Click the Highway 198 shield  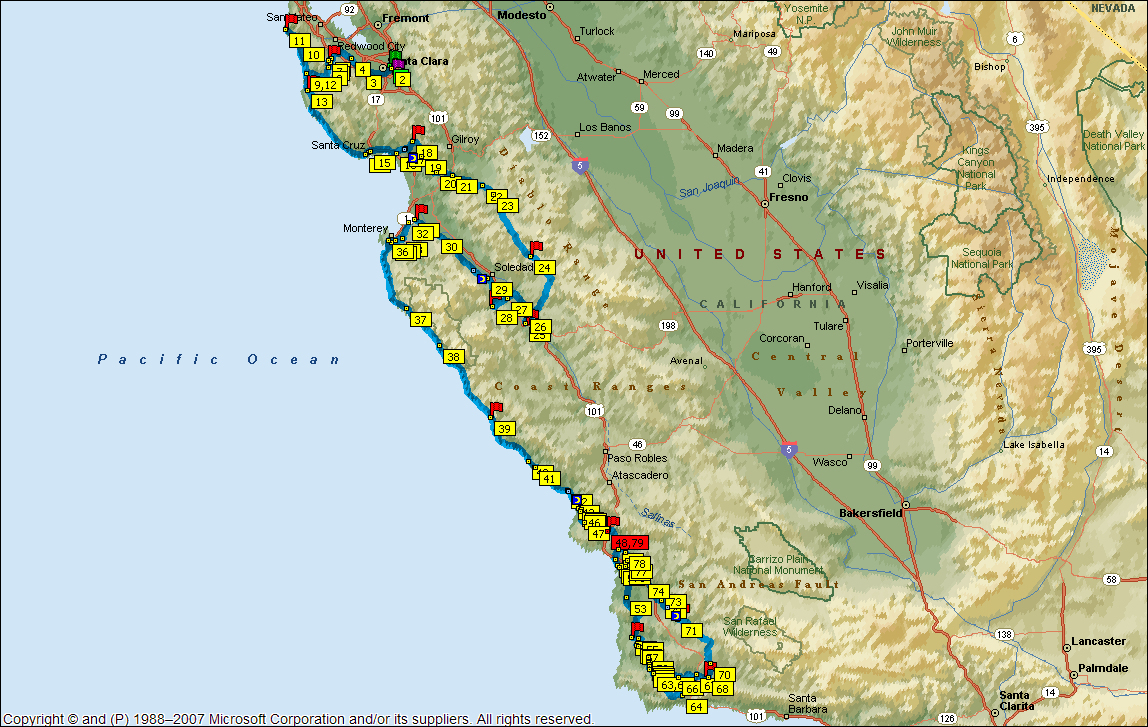[x=668, y=325]
